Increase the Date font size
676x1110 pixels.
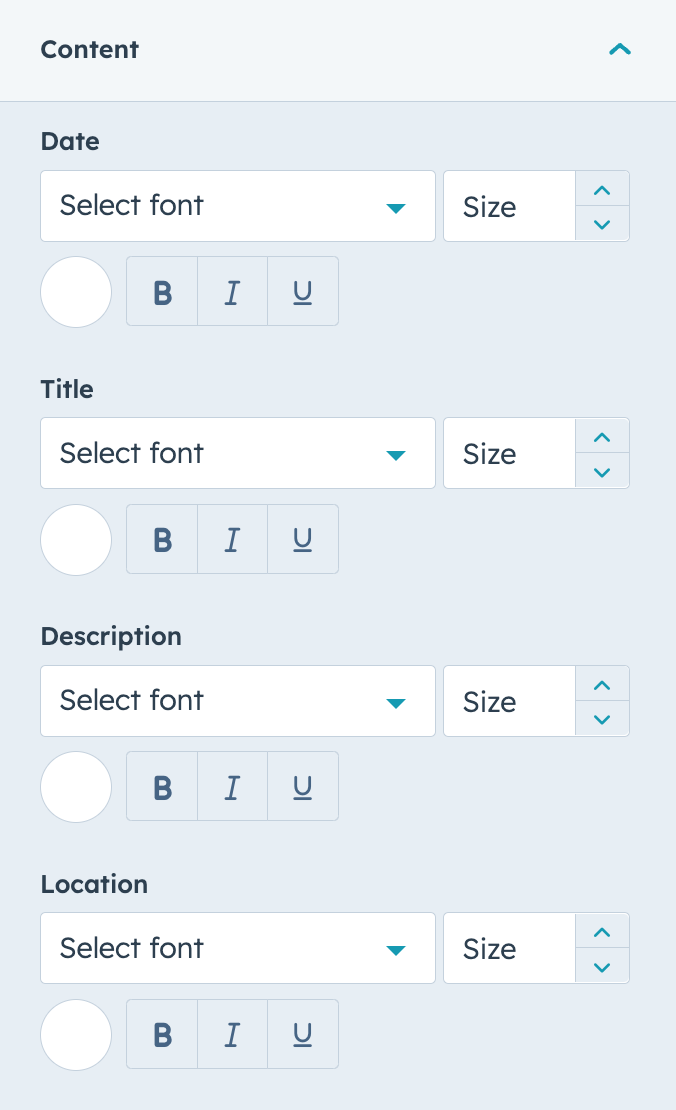[x=602, y=189]
